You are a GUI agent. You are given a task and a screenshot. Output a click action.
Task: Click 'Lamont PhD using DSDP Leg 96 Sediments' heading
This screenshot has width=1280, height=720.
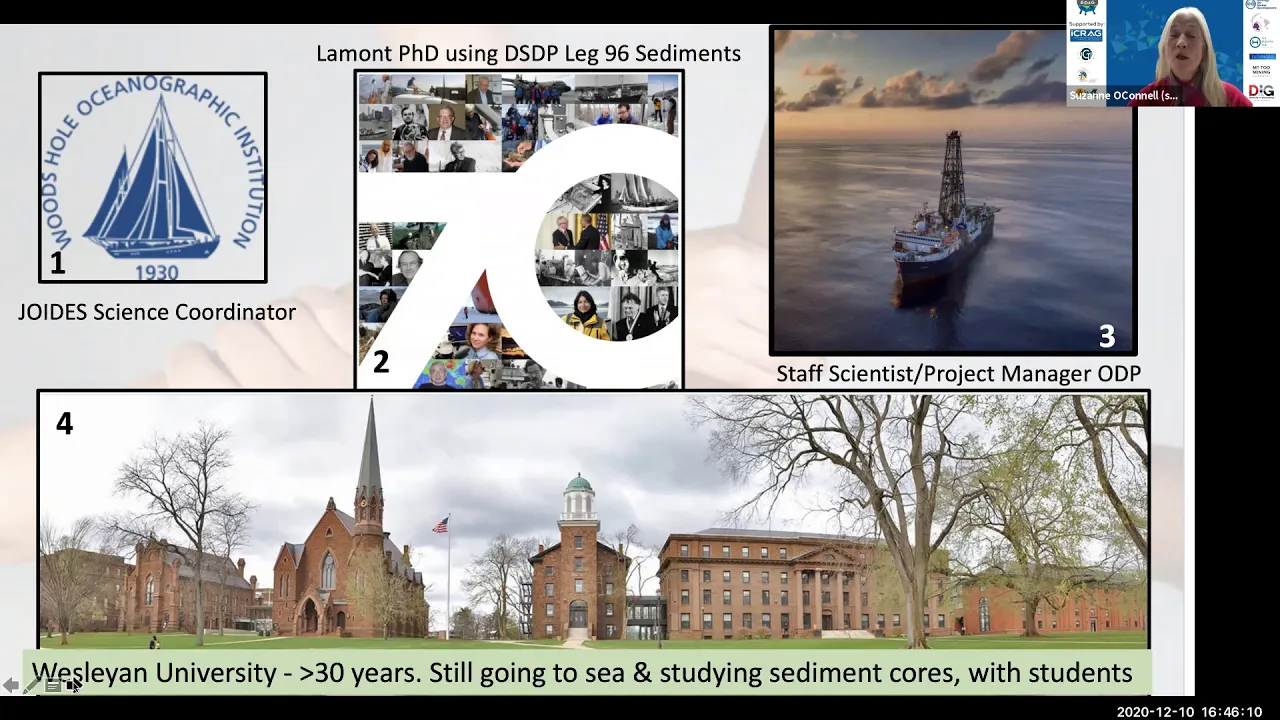(528, 53)
